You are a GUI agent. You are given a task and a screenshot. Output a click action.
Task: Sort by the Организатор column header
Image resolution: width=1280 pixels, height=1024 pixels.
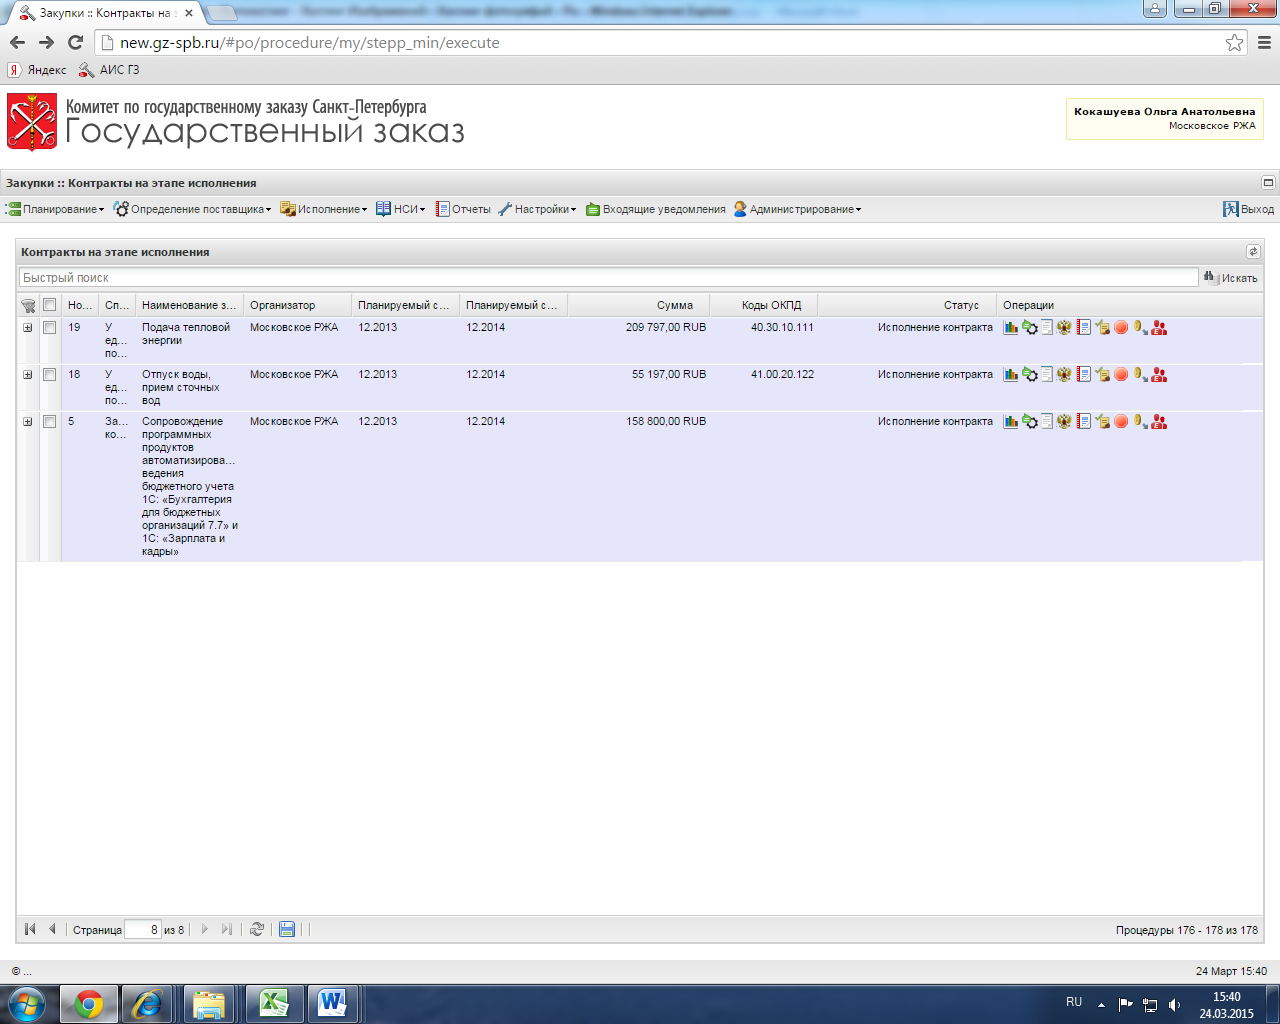pyautogui.click(x=297, y=305)
